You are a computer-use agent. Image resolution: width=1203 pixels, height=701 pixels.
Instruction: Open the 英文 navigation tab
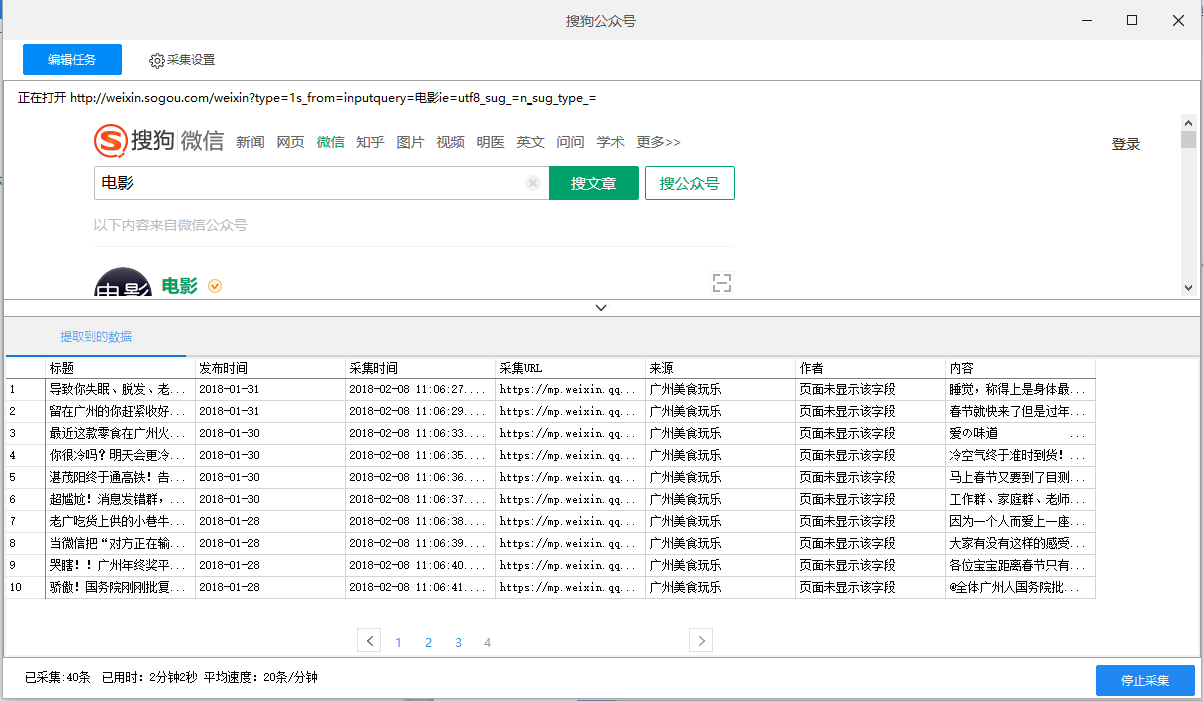(530, 142)
